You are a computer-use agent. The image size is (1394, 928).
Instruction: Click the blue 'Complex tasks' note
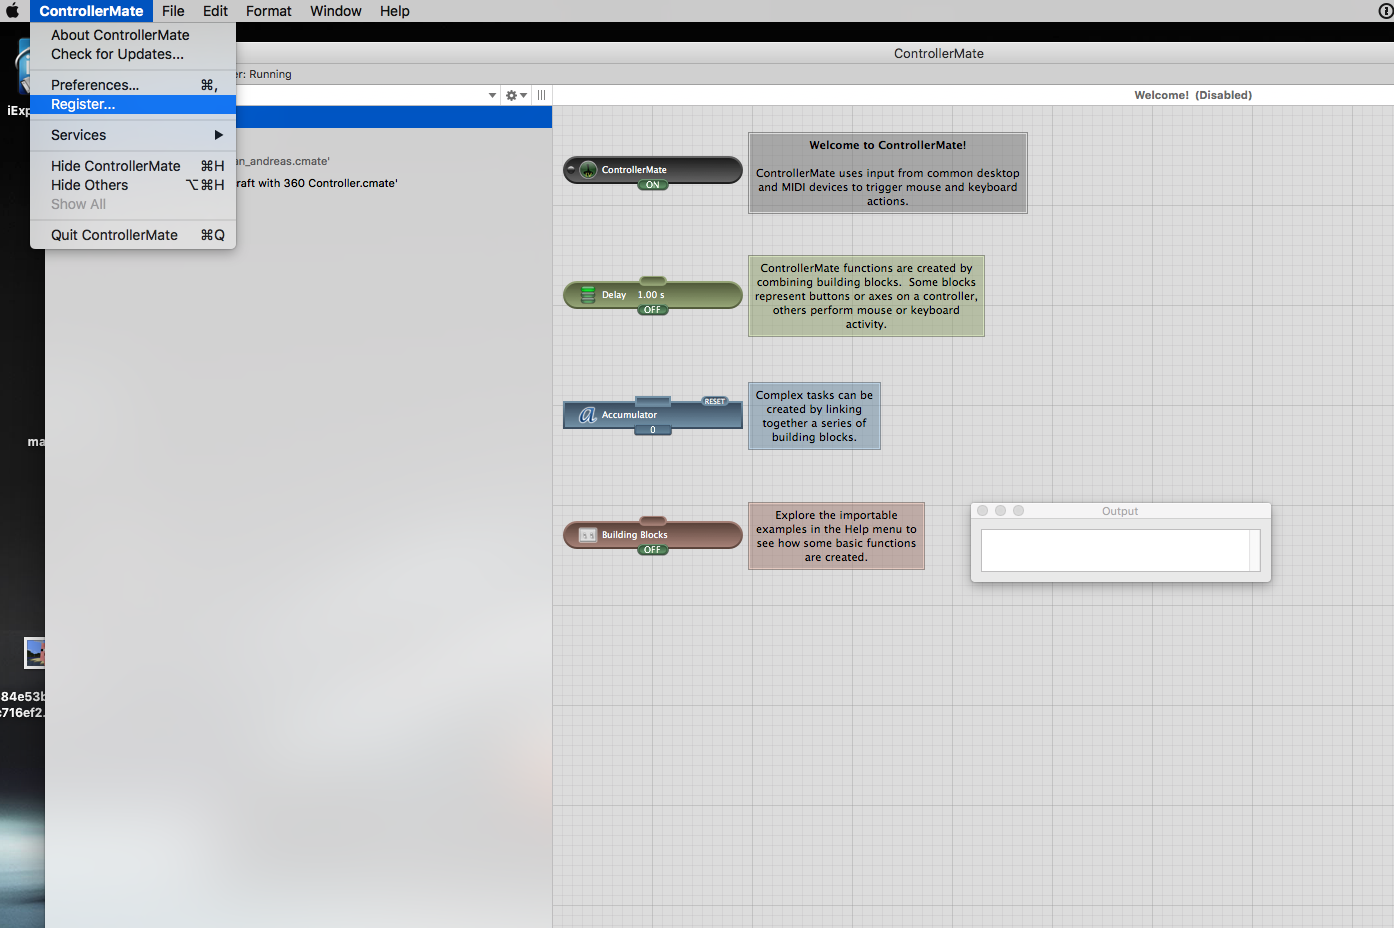(x=814, y=416)
